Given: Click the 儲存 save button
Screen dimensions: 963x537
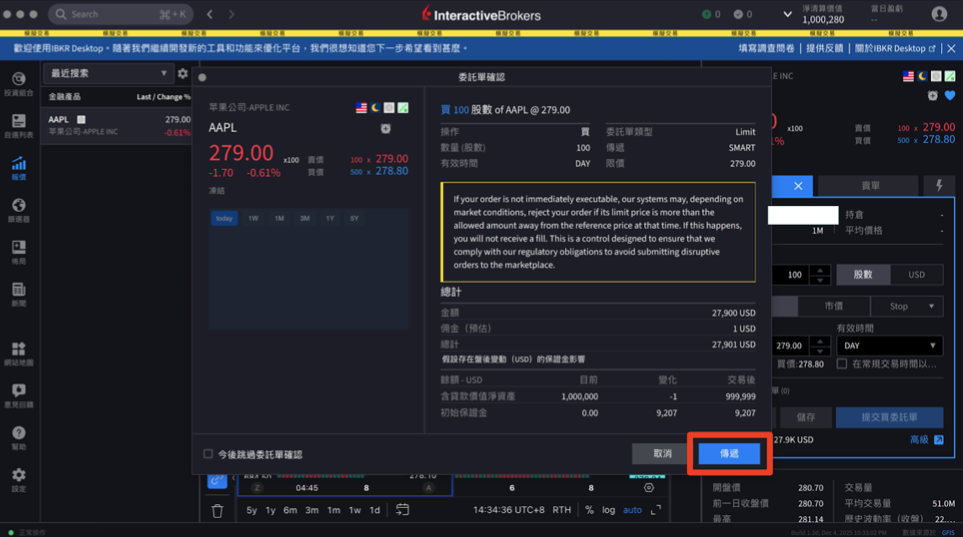Looking at the screenshot, I should pos(806,417).
